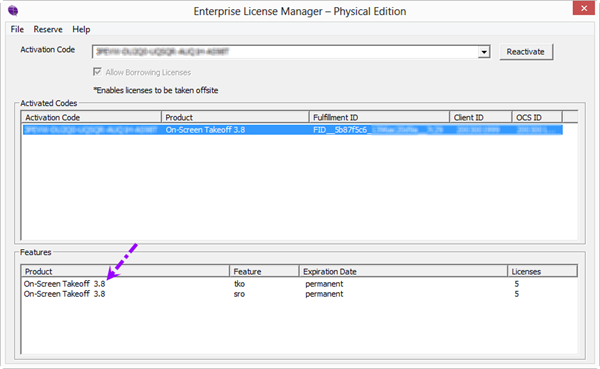Toggle Allow Borrowing Licenses checkbox
600x369 pixels.
point(98,72)
